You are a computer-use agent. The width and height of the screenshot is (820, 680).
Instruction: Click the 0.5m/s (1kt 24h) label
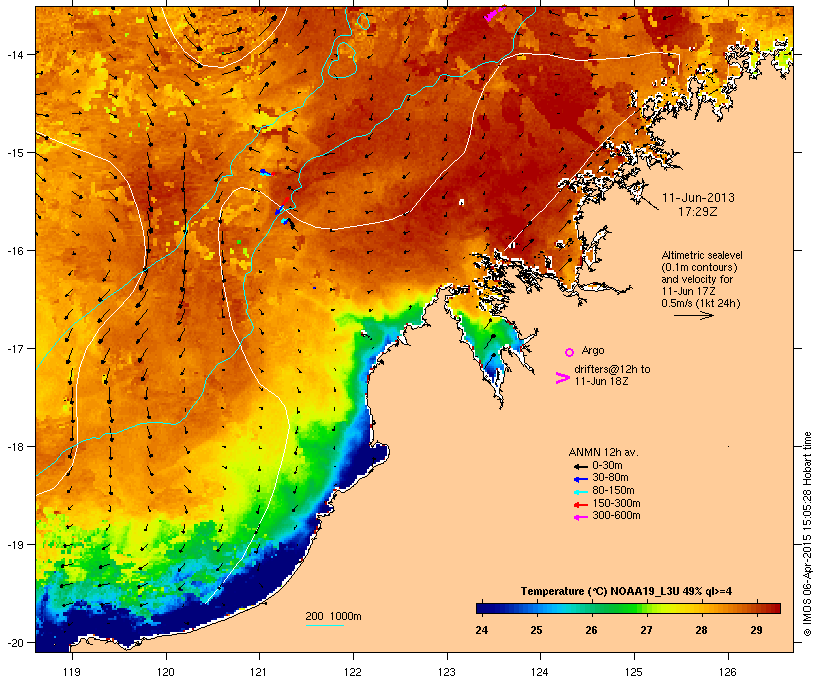click(x=701, y=303)
